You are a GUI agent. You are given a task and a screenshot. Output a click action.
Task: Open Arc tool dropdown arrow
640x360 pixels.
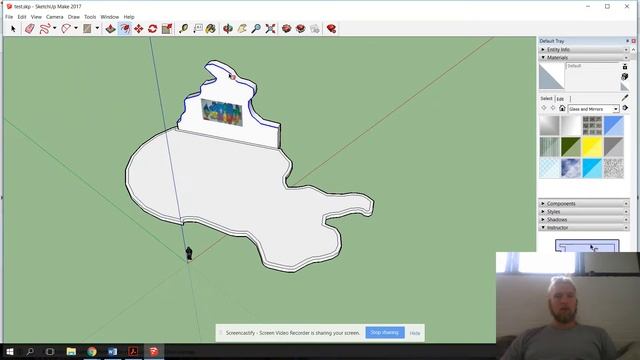[76, 28]
